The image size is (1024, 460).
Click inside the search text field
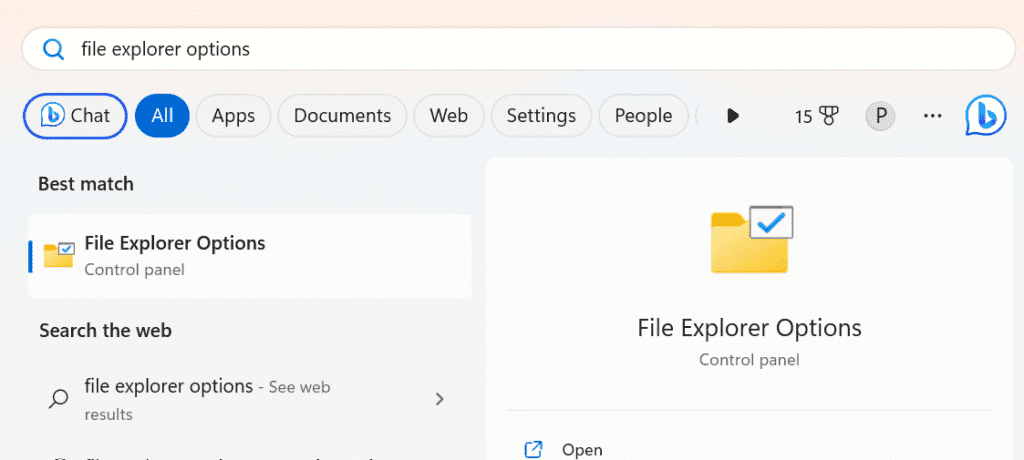(x=519, y=49)
